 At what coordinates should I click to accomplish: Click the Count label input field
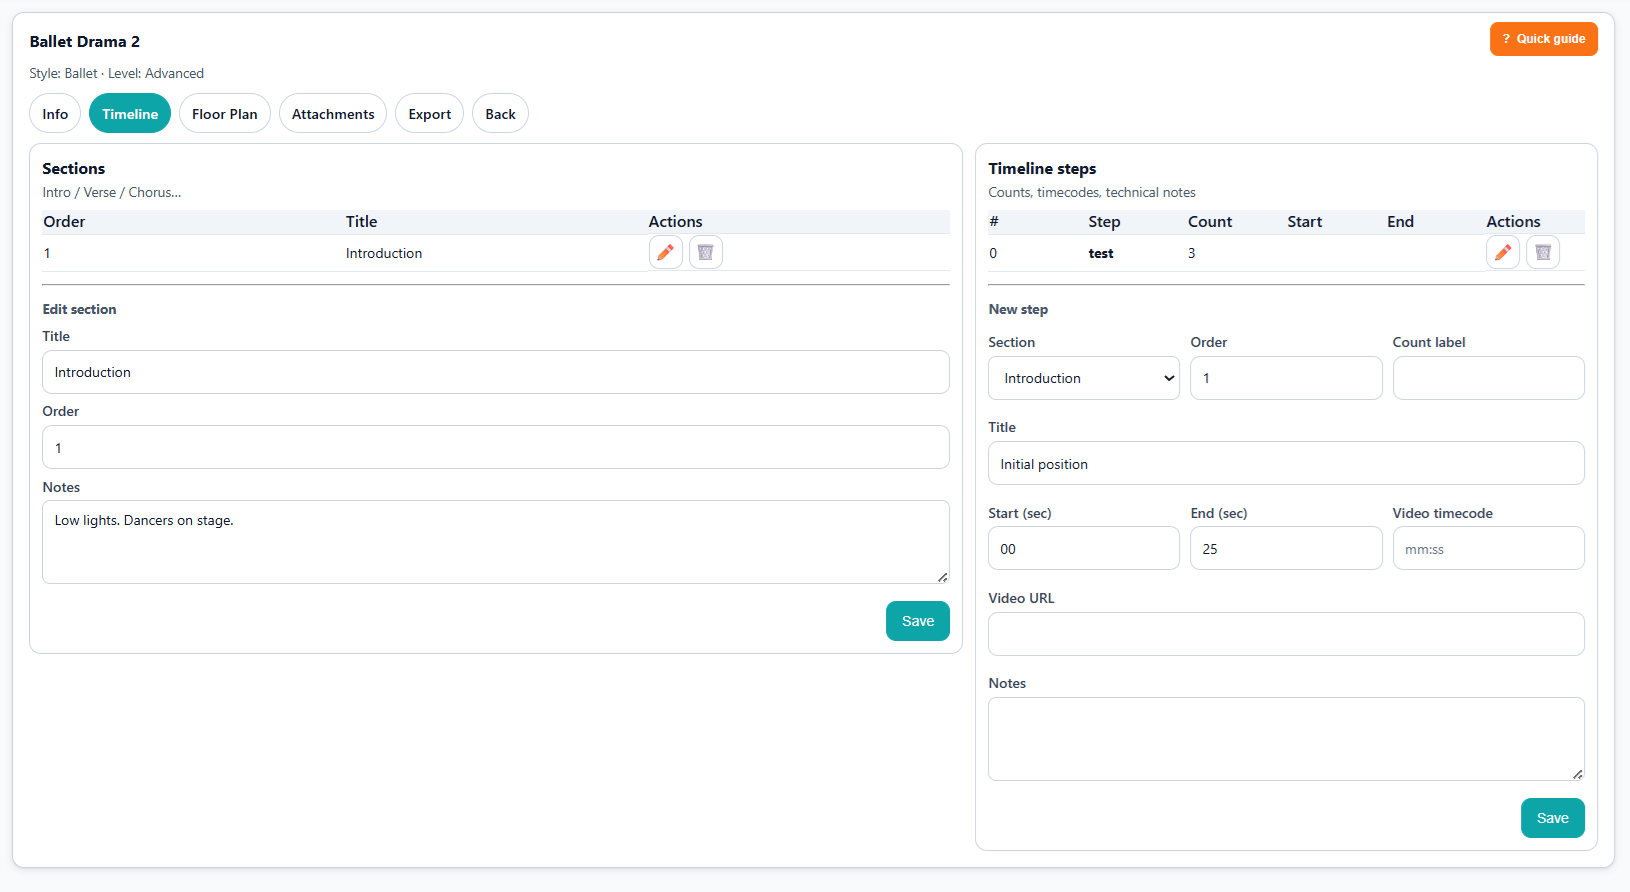point(1488,379)
